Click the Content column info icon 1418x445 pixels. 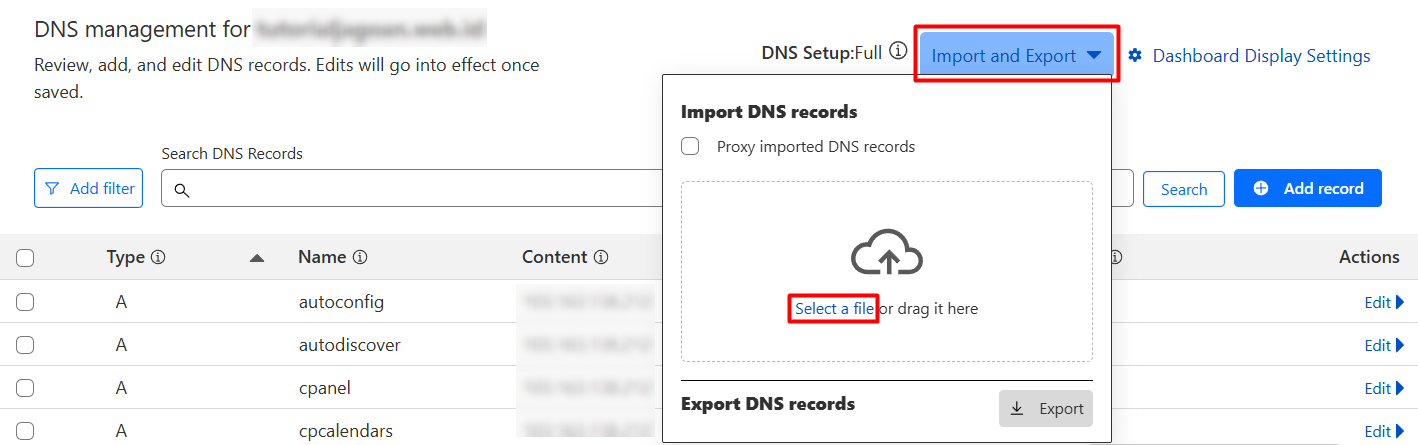[x=601, y=257]
